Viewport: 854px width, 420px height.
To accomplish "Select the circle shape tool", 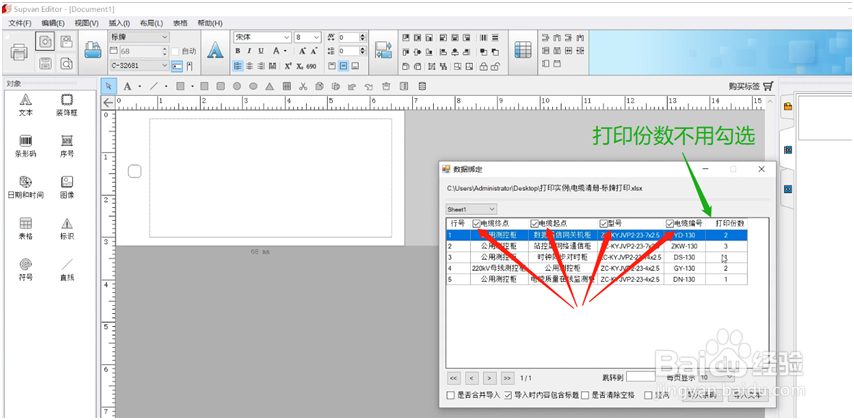I will (x=237, y=86).
